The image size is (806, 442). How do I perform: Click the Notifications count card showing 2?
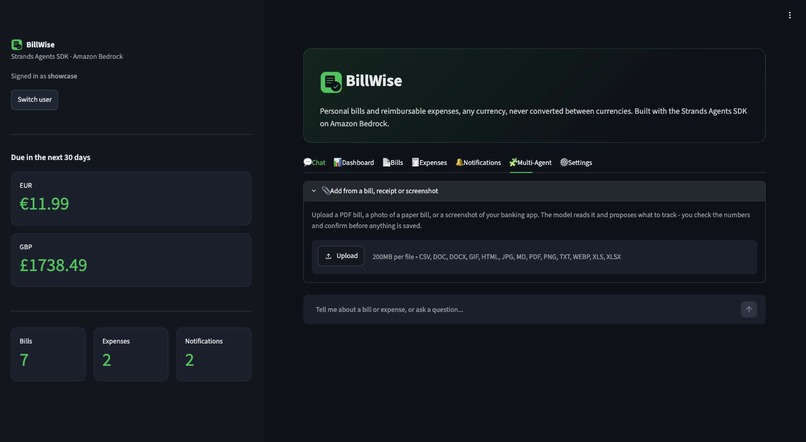pyautogui.click(x=214, y=354)
